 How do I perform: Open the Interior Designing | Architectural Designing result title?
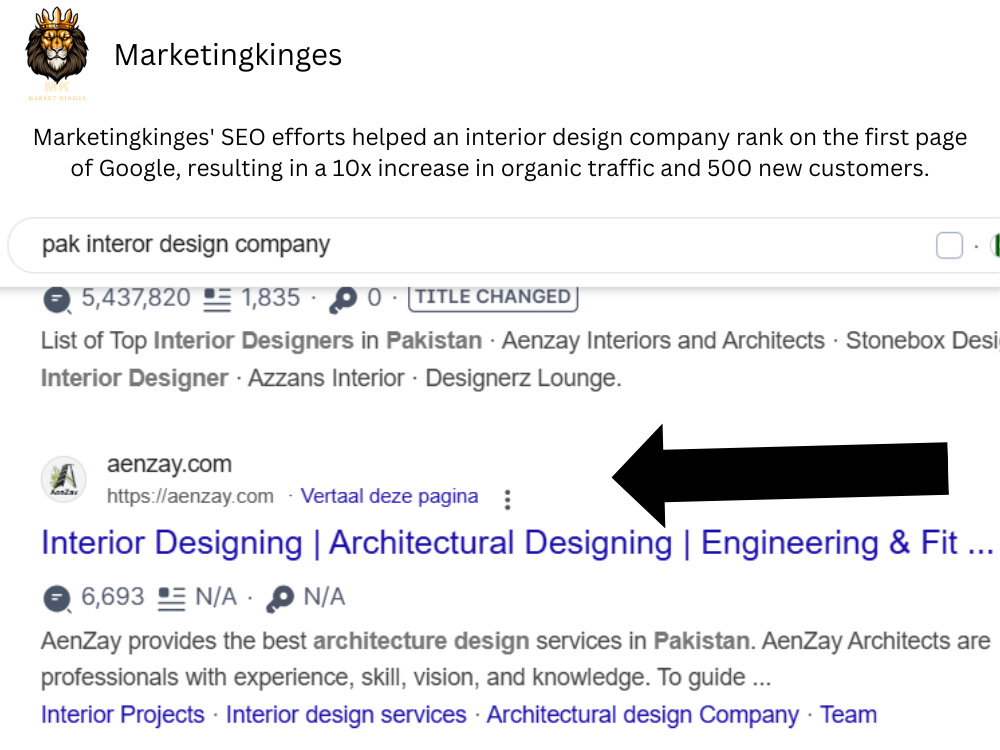coord(517,543)
